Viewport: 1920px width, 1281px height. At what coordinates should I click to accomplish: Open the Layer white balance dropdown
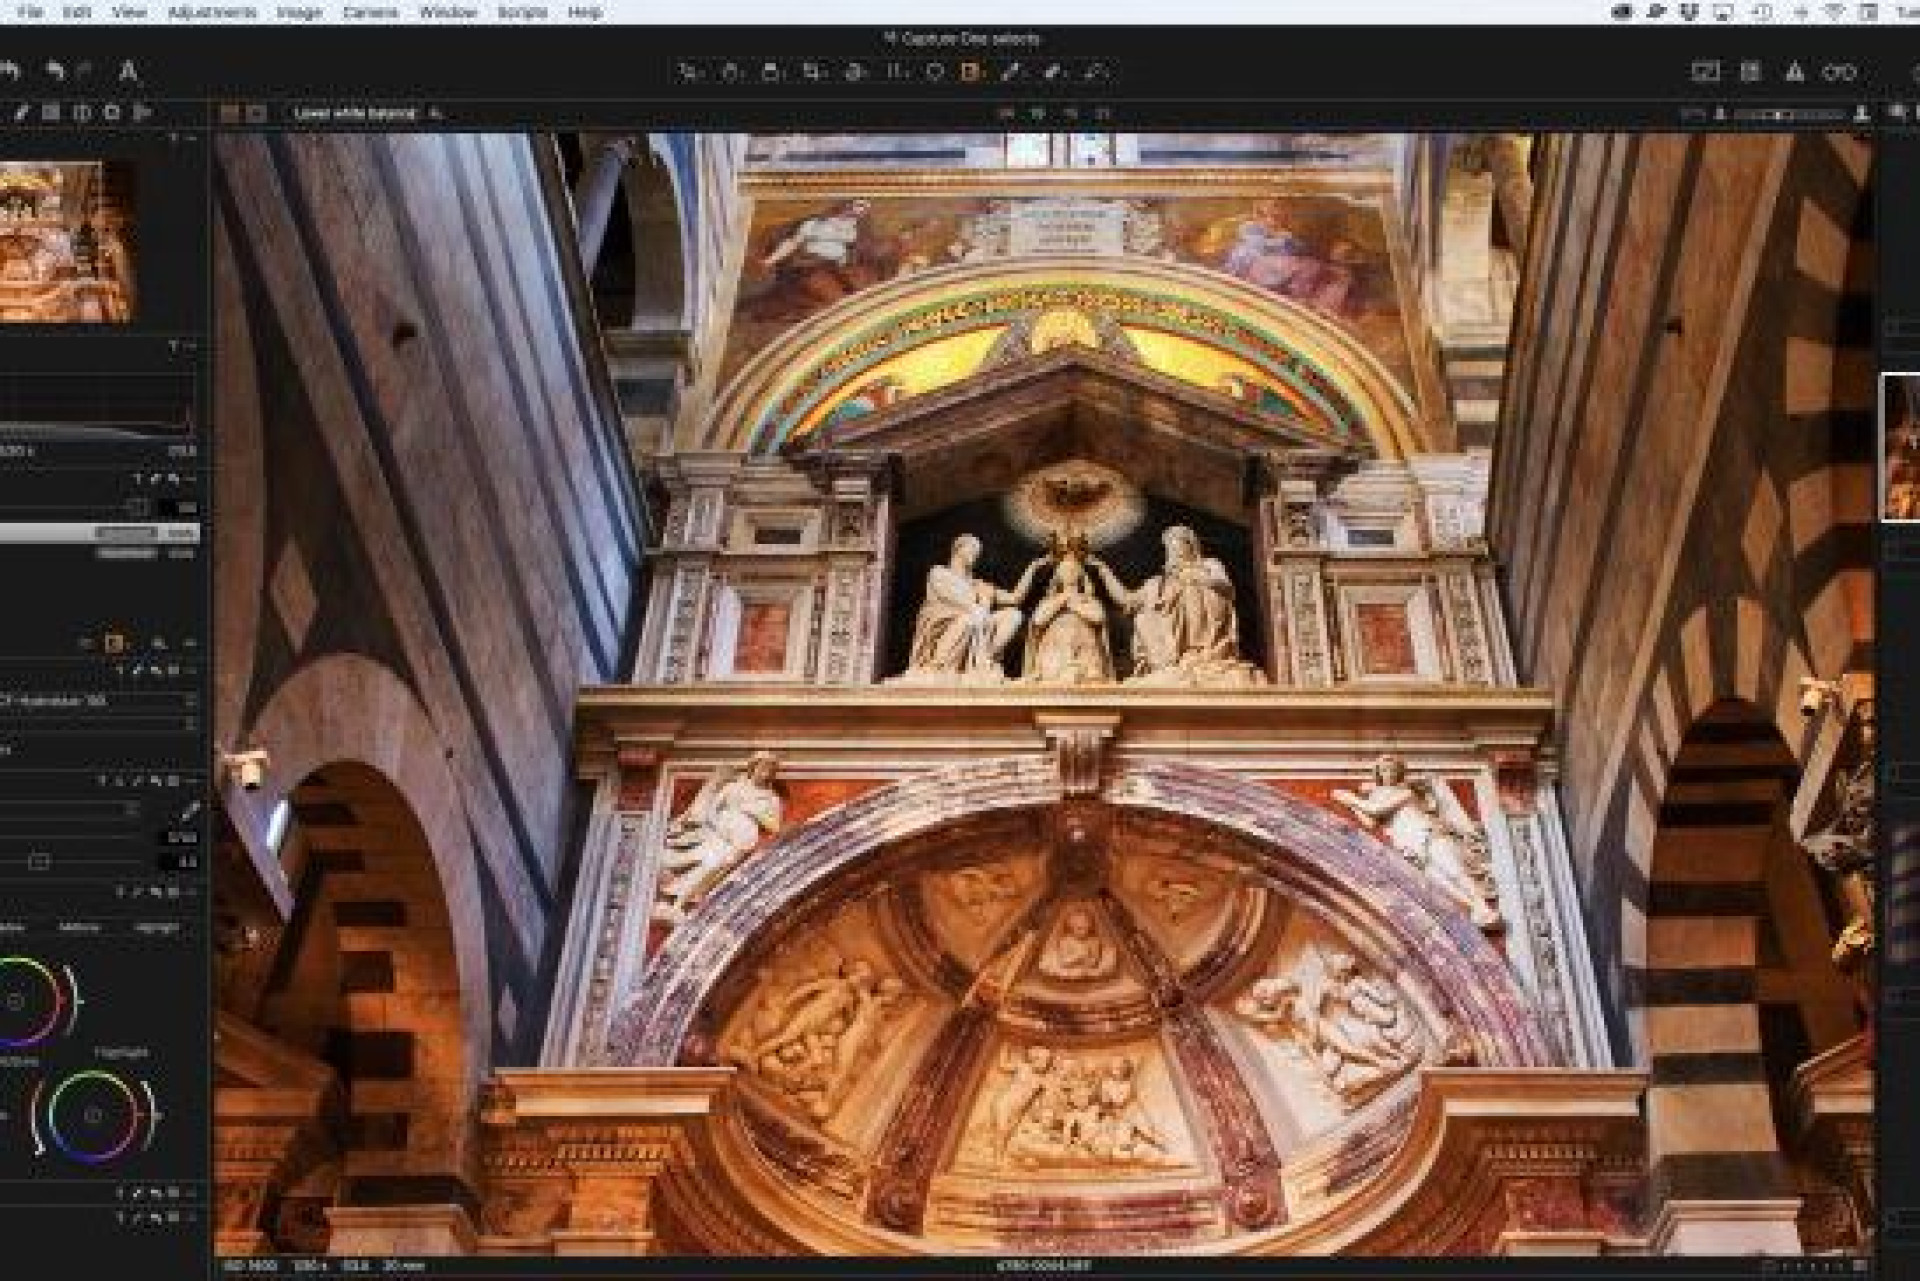(x=355, y=113)
